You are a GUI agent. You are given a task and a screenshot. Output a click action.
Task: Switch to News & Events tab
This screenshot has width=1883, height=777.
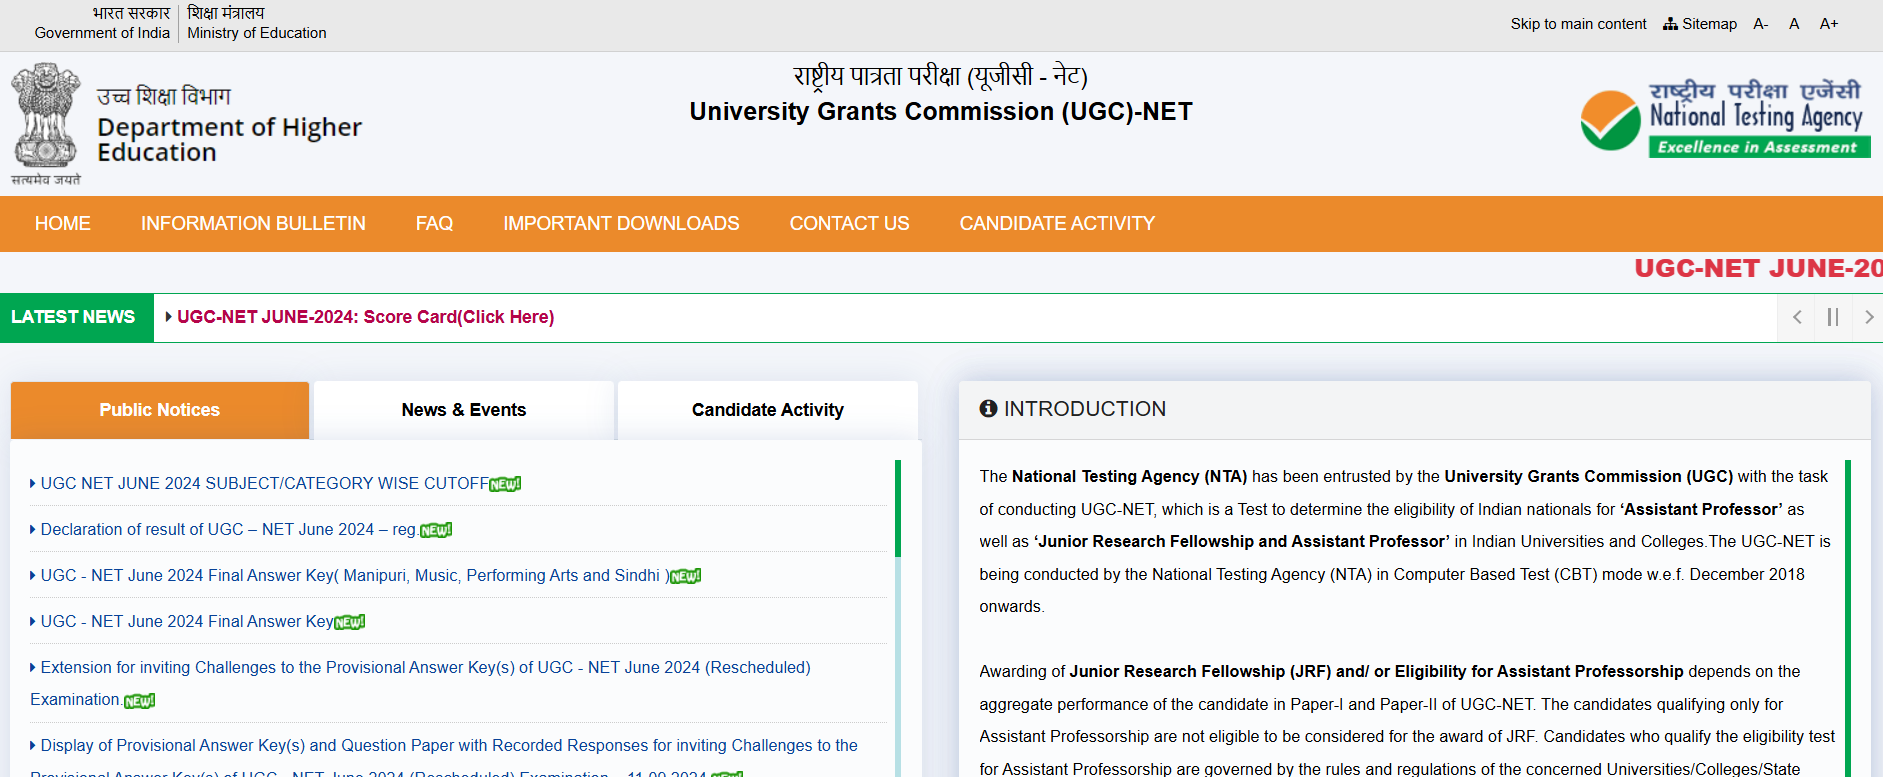click(464, 410)
